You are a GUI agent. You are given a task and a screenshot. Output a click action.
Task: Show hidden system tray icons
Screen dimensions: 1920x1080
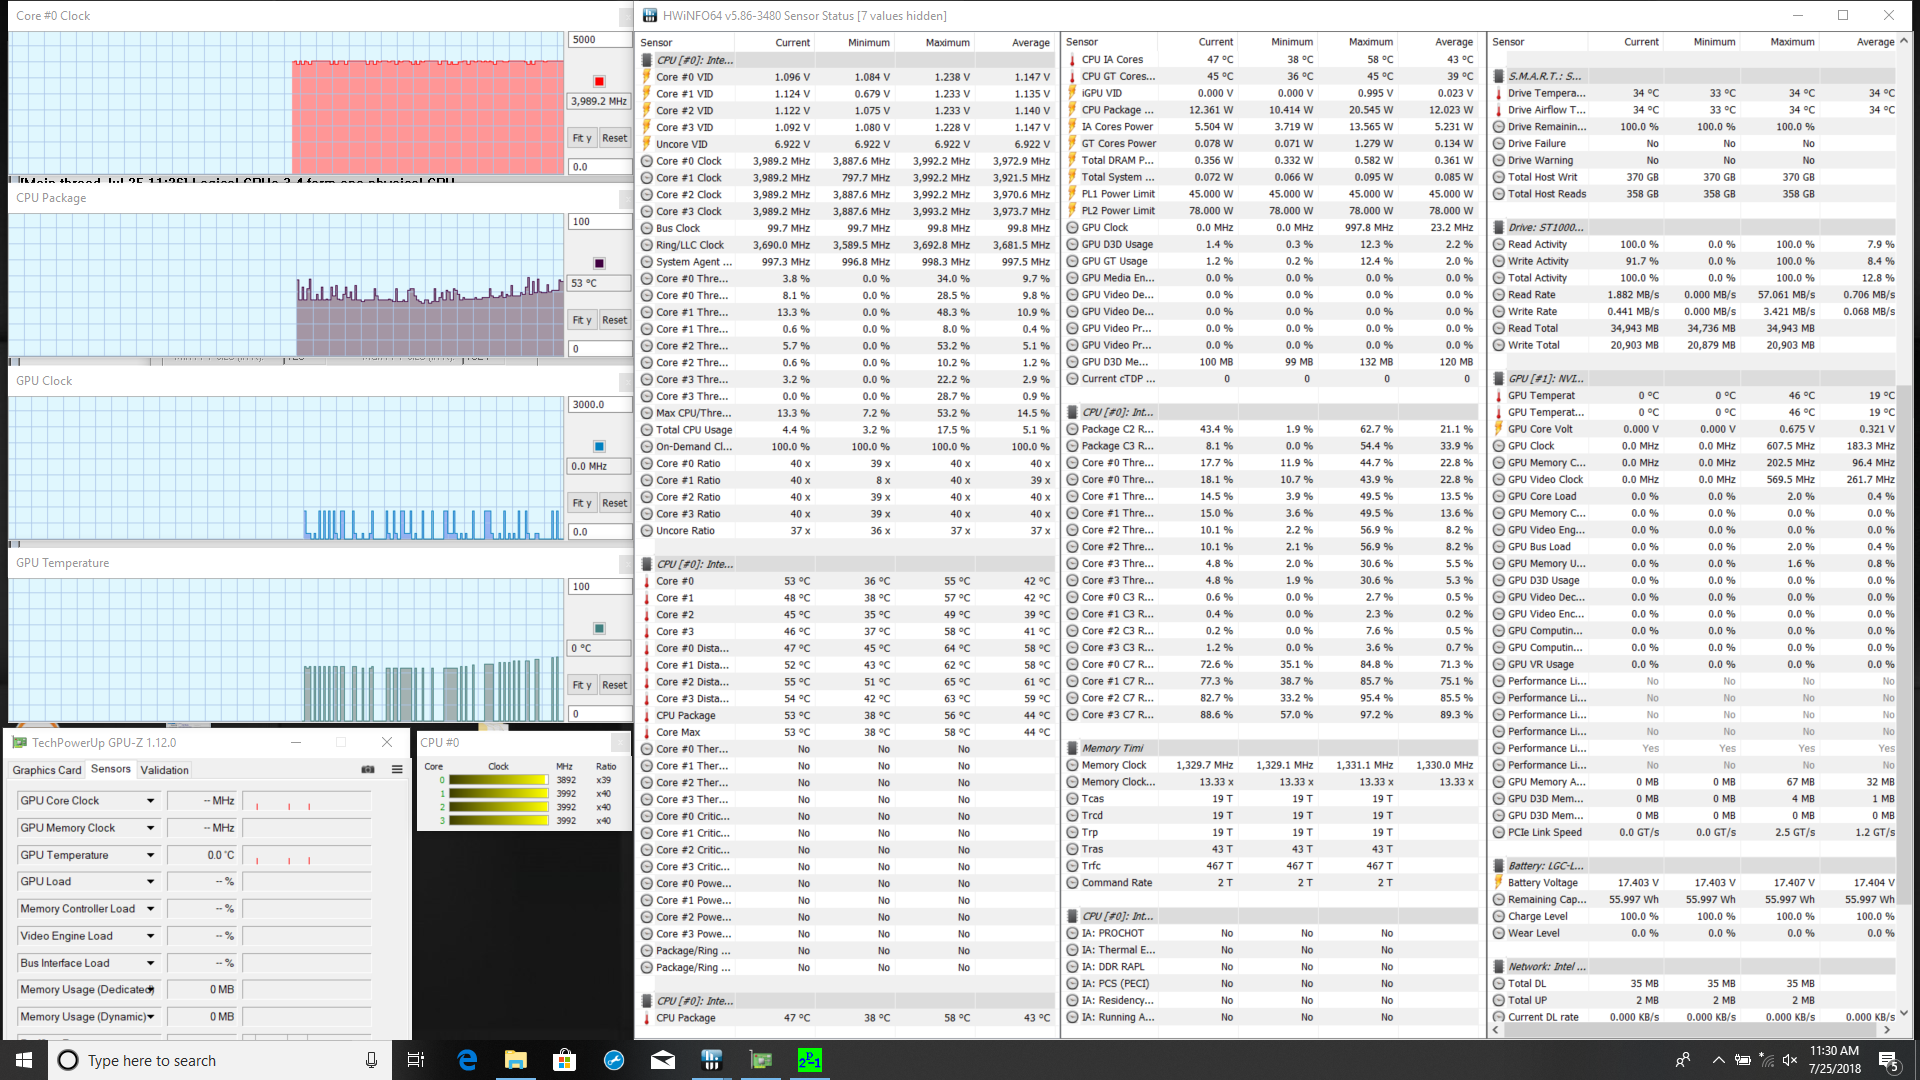(x=1718, y=1060)
